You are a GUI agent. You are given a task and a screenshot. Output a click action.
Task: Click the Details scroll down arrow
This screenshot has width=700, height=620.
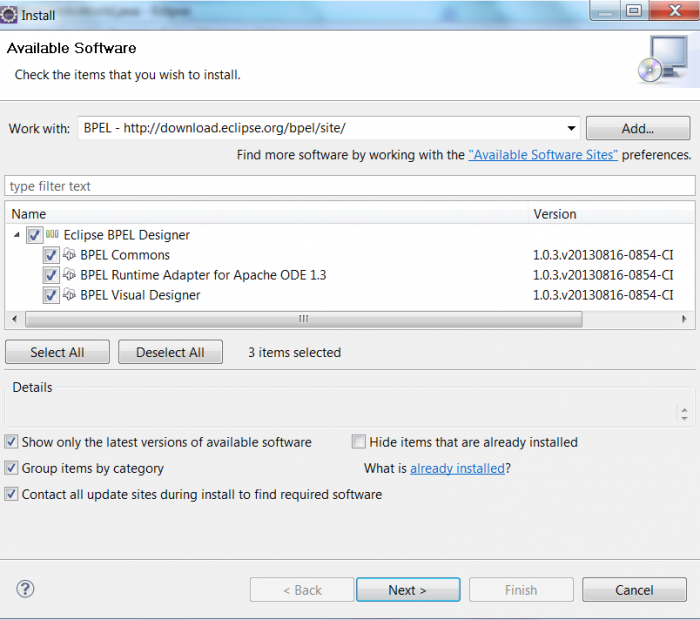(x=684, y=418)
